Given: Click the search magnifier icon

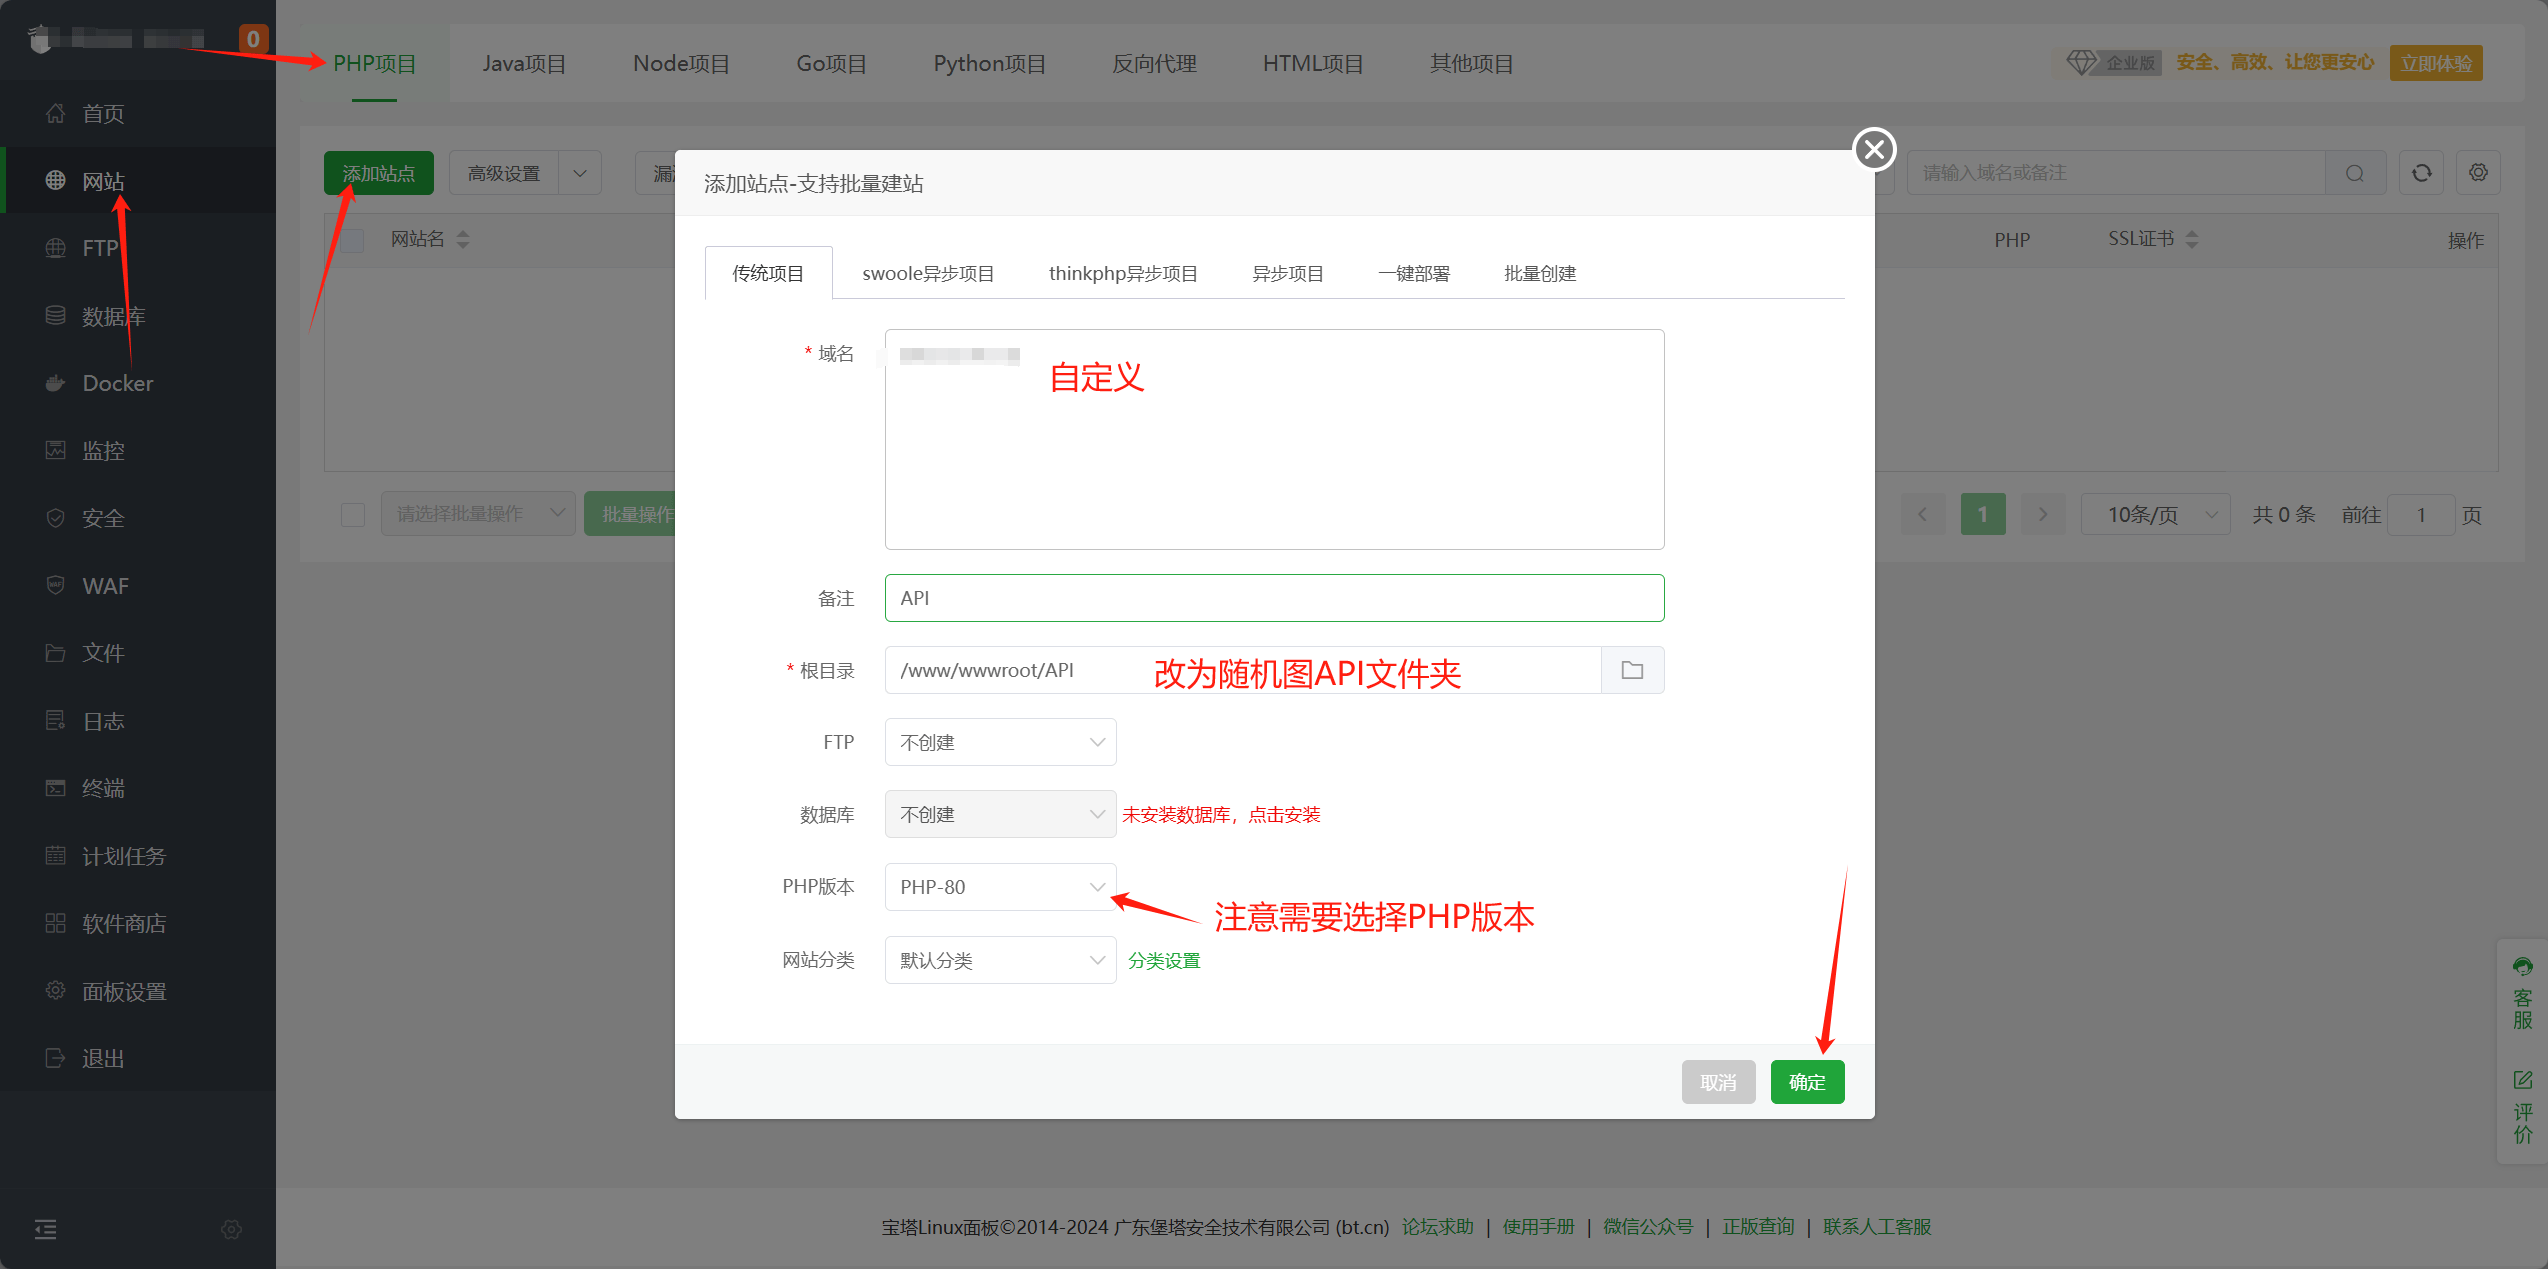Looking at the screenshot, I should click(x=2354, y=173).
